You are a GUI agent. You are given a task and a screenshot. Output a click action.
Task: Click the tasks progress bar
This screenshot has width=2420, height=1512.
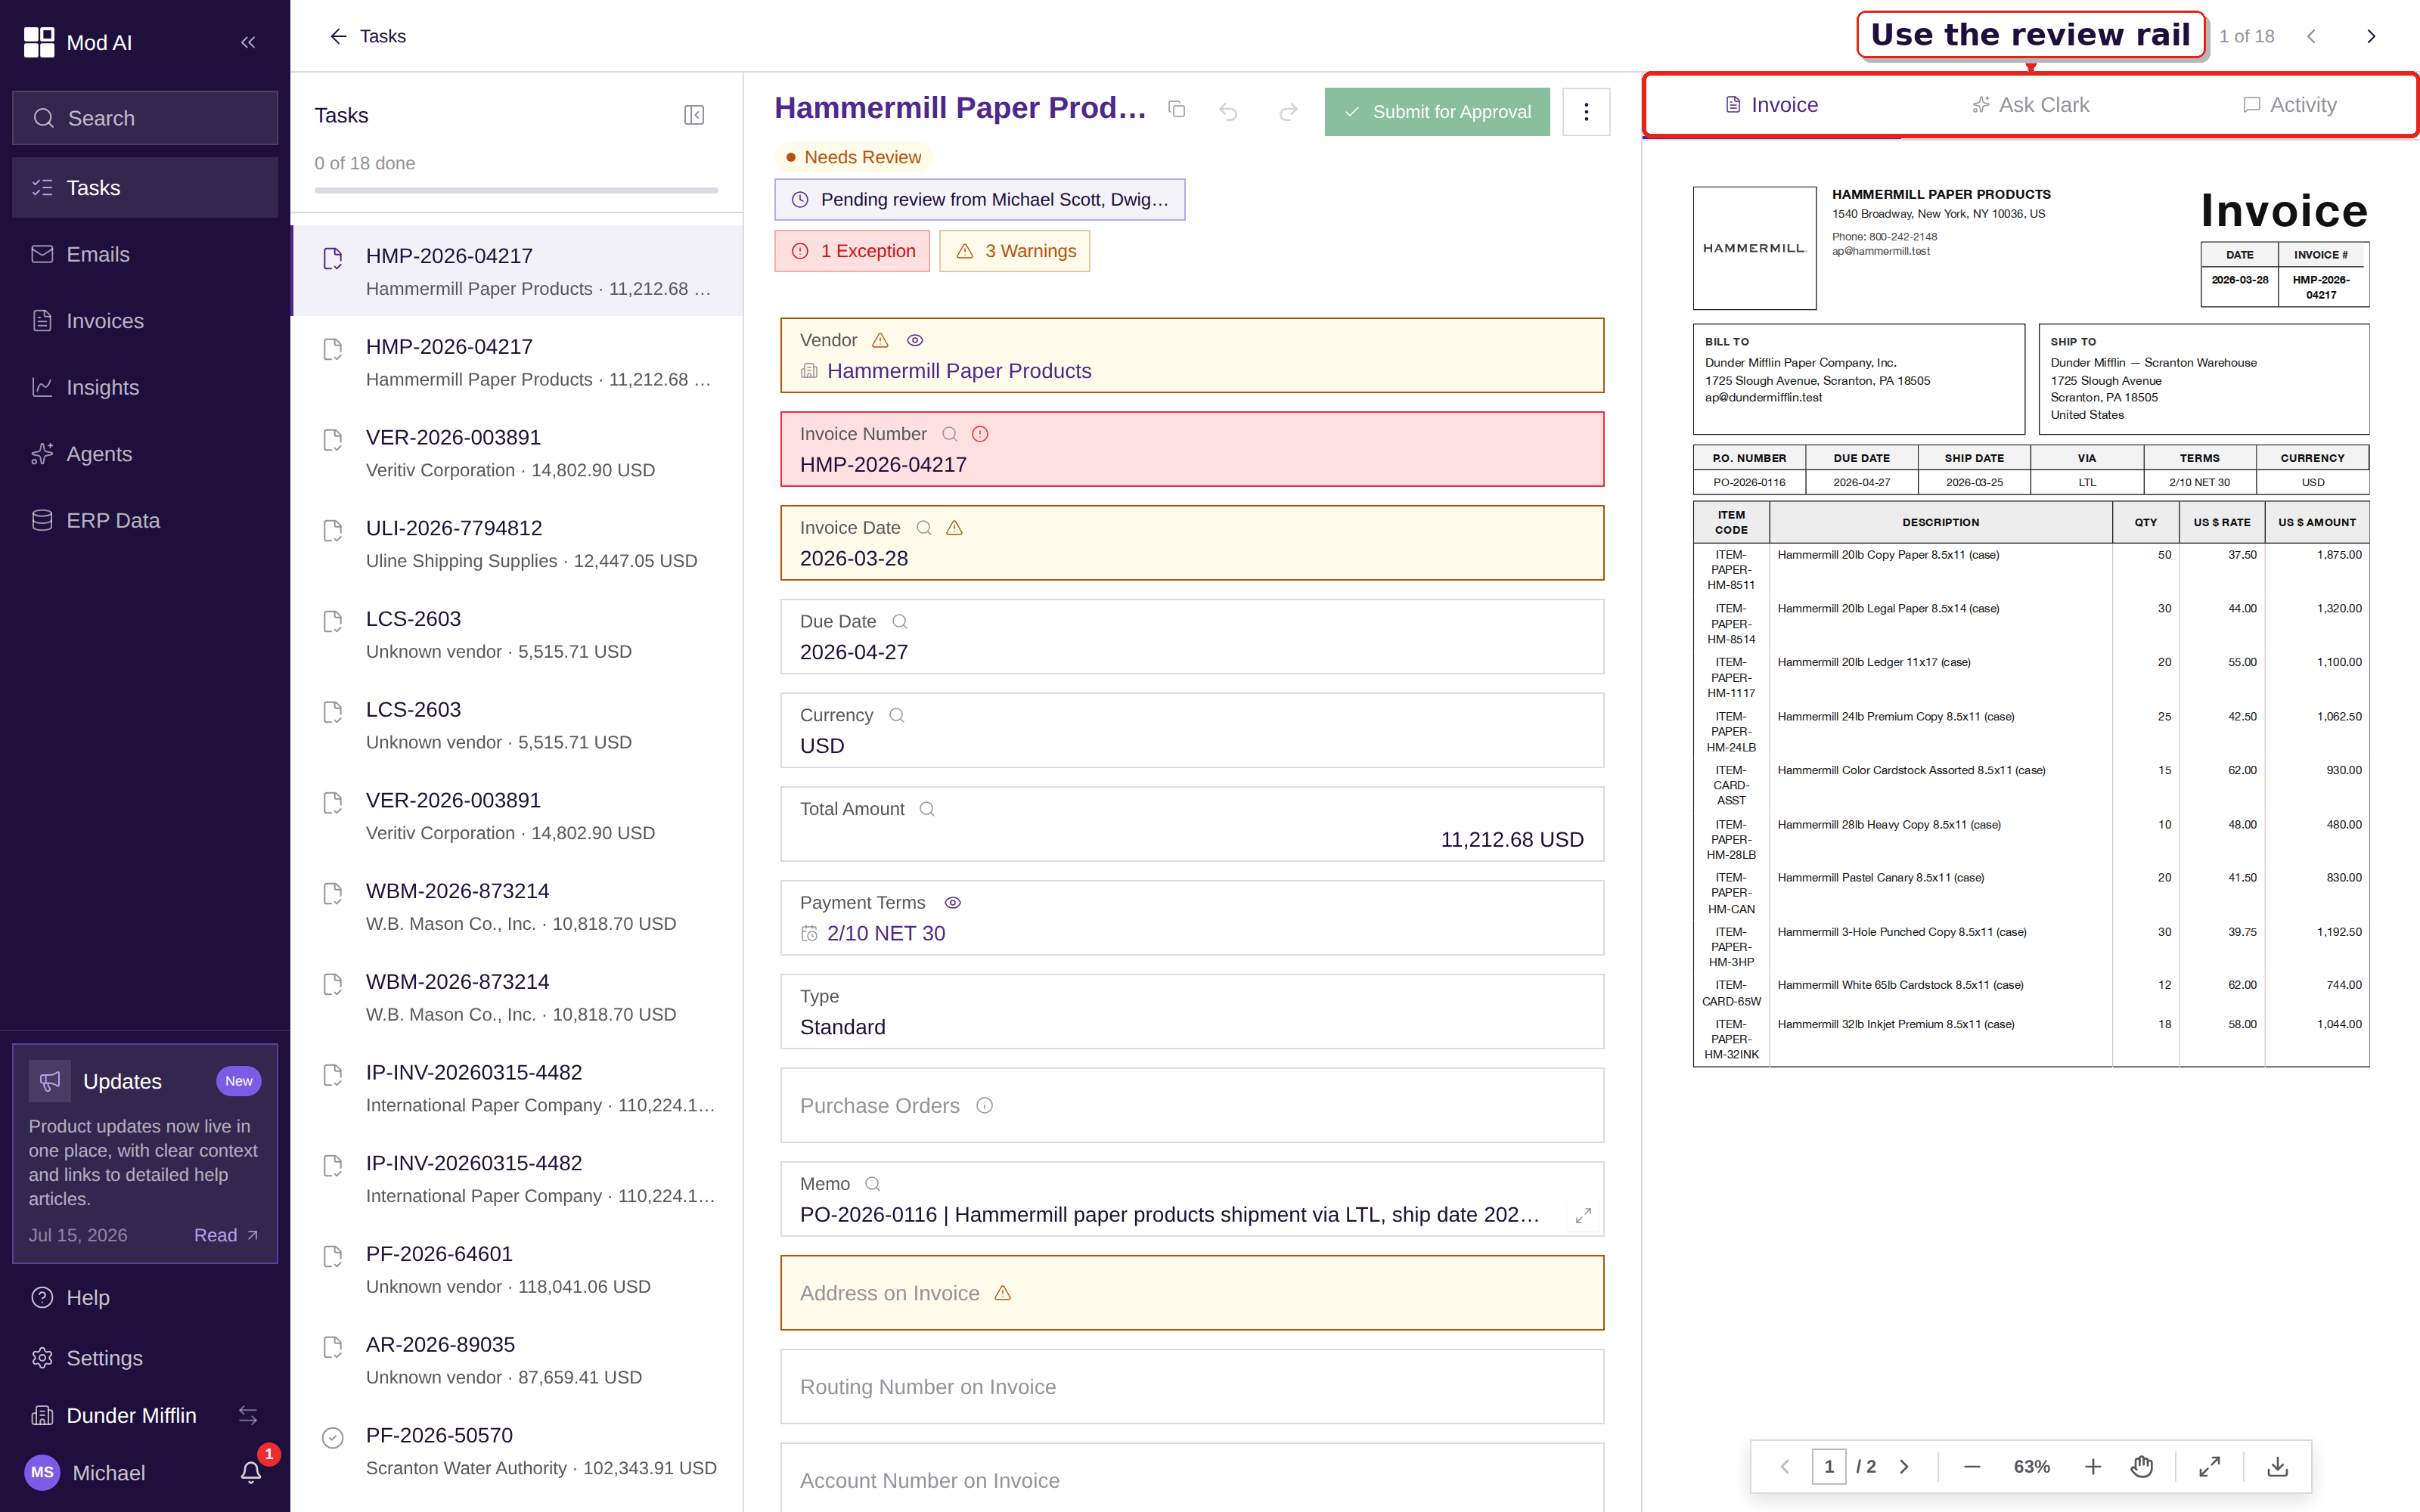pos(516,190)
